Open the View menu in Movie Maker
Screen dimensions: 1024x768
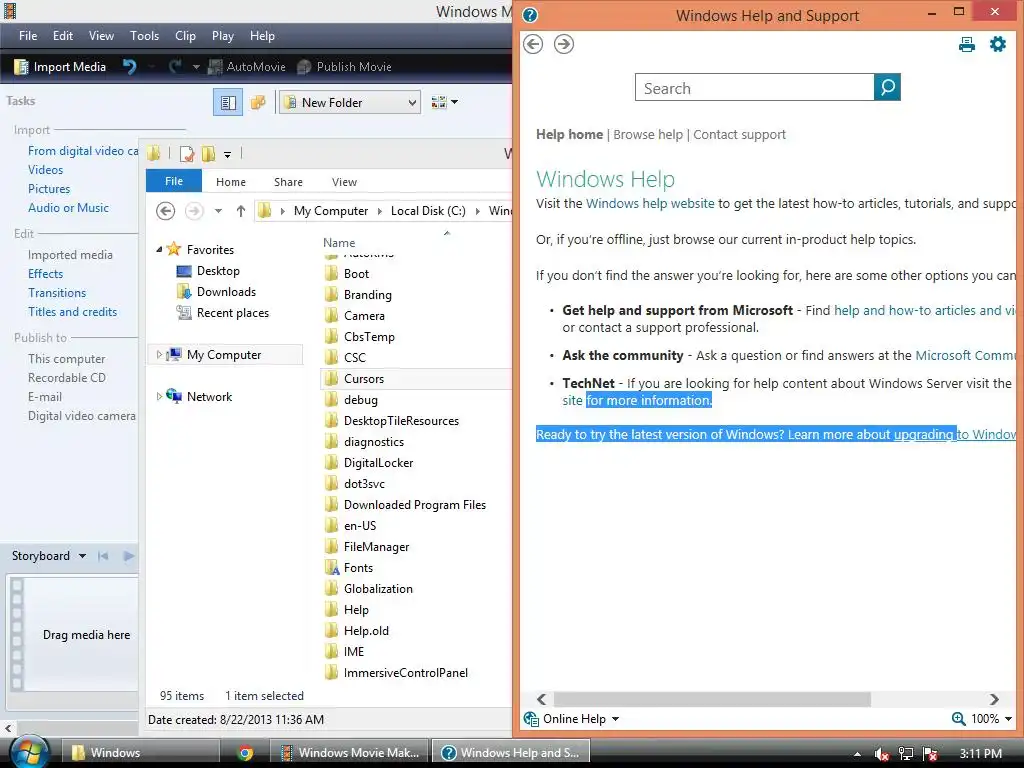(101, 36)
